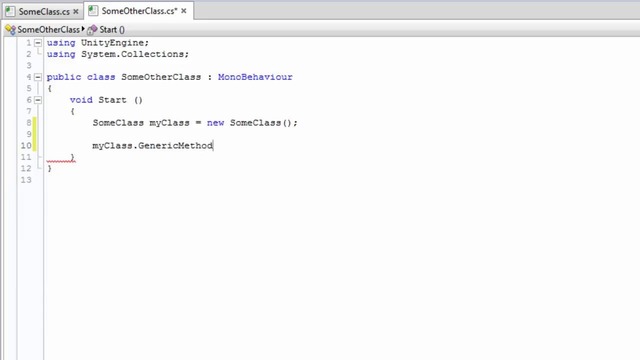Click the method icon beside Start ()

click(x=92, y=29)
